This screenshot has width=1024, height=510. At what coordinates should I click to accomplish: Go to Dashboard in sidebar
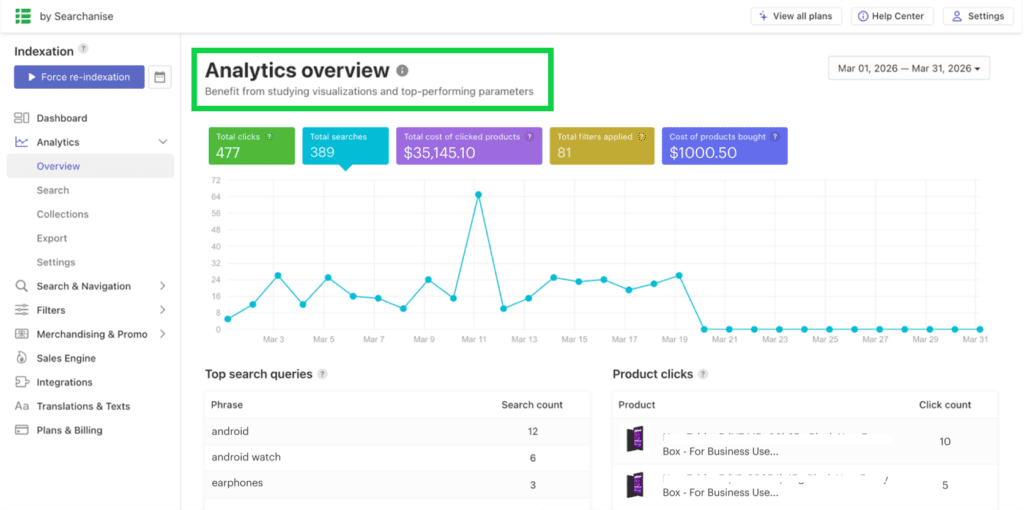pos(62,118)
